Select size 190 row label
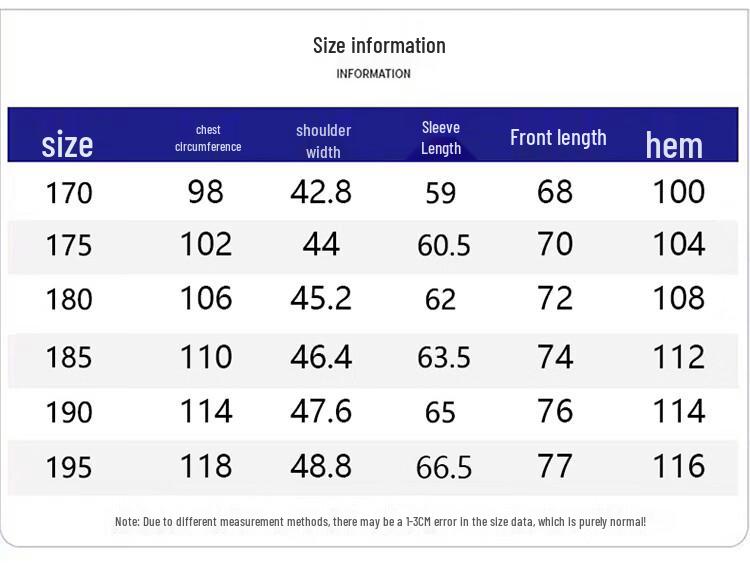This screenshot has width=750, height=563. (69, 412)
